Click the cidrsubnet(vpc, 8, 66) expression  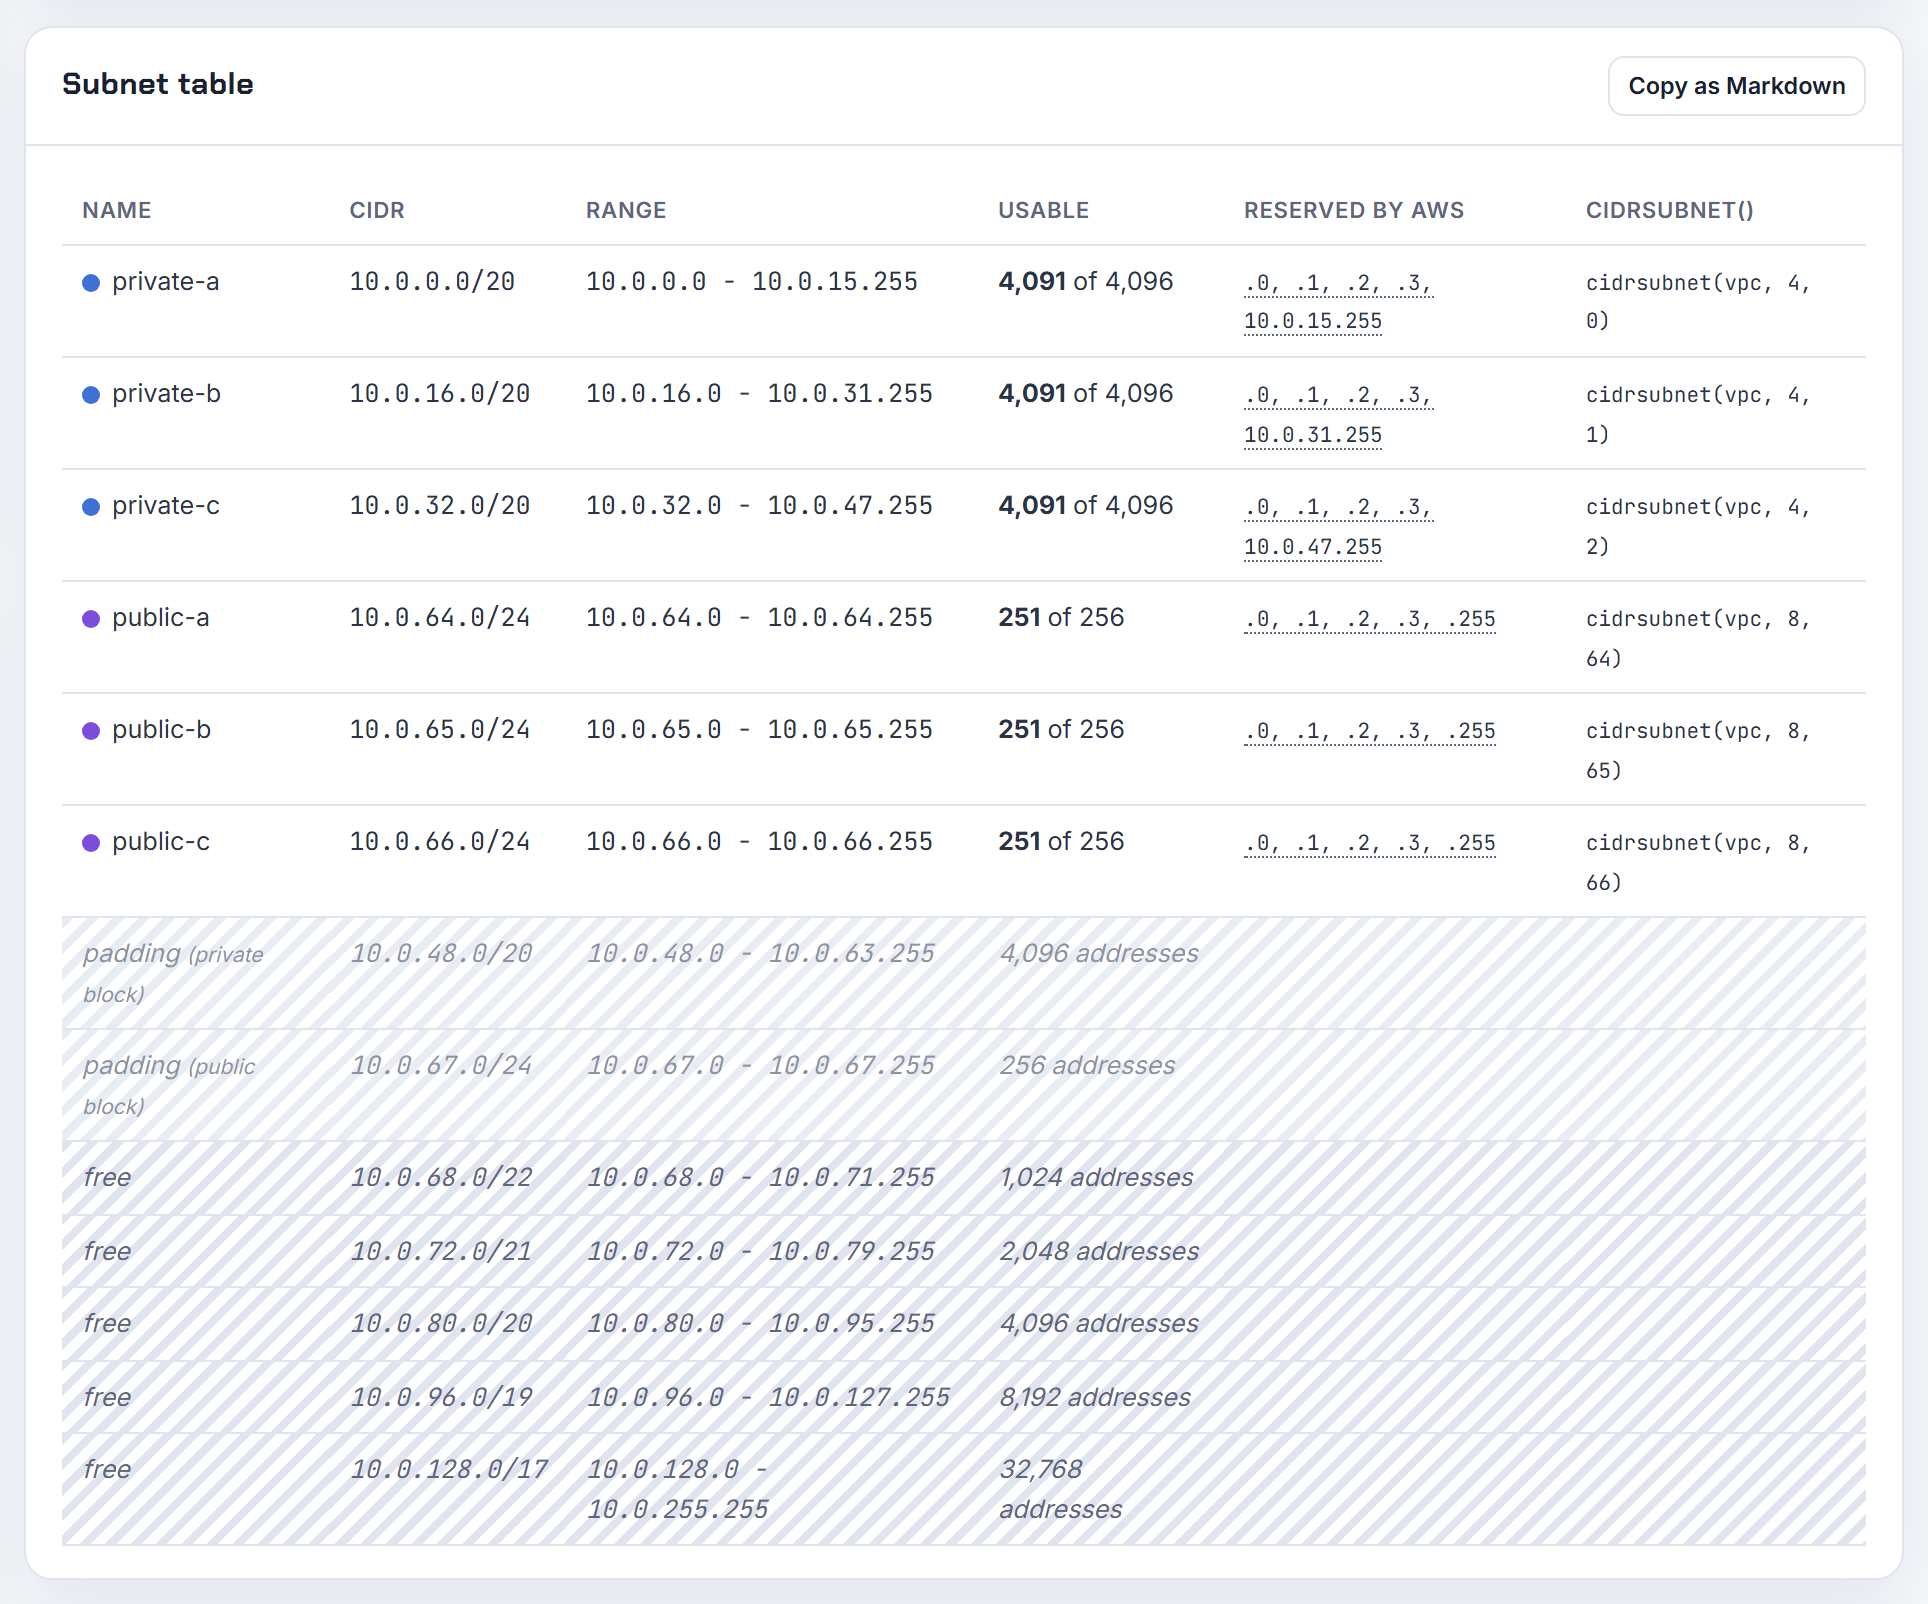pyautogui.click(x=1698, y=863)
